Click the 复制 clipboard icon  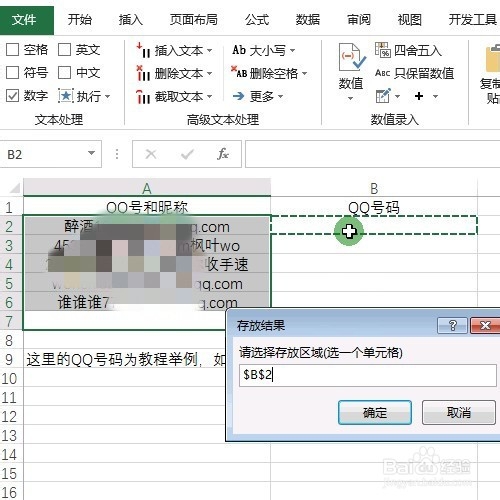click(493, 58)
